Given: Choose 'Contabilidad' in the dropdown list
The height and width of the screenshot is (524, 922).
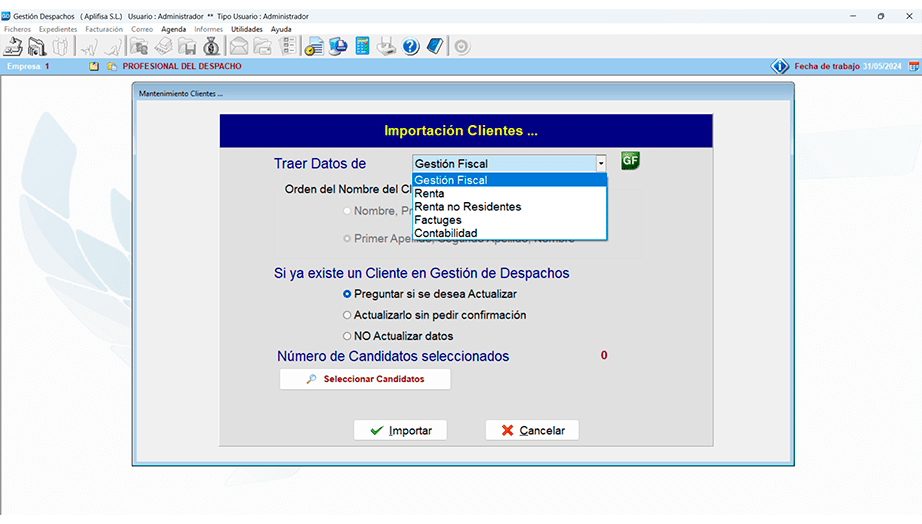Looking at the screenshot, I should coord(445,233).
